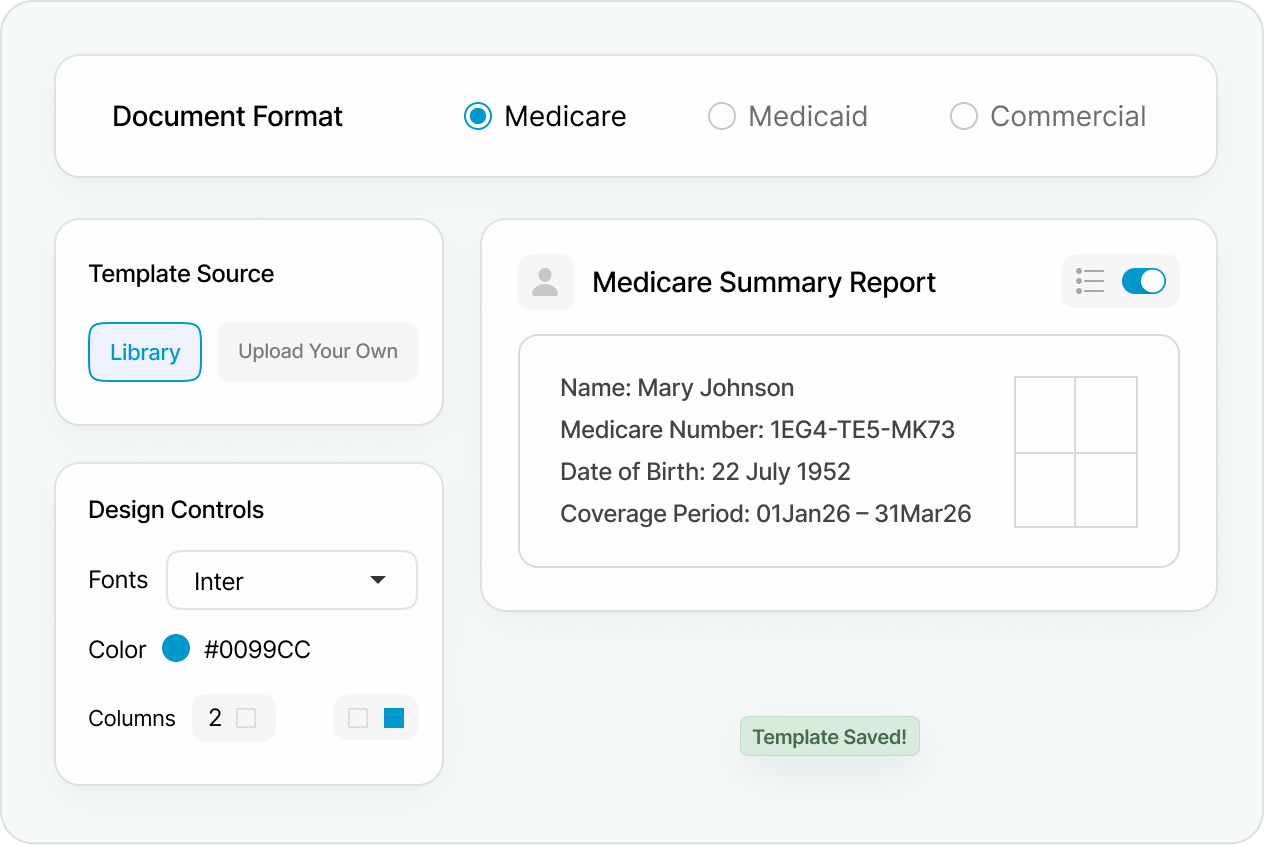The image size is (1264, 845).
Task: Click the user avatar icon
Action: coord(545,282)
